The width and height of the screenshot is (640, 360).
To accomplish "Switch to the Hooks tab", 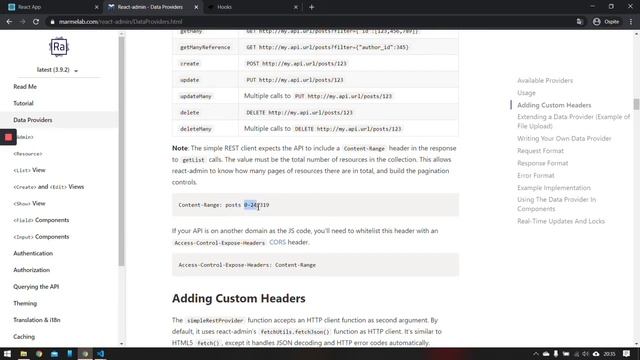I will (x=253, y=7).
